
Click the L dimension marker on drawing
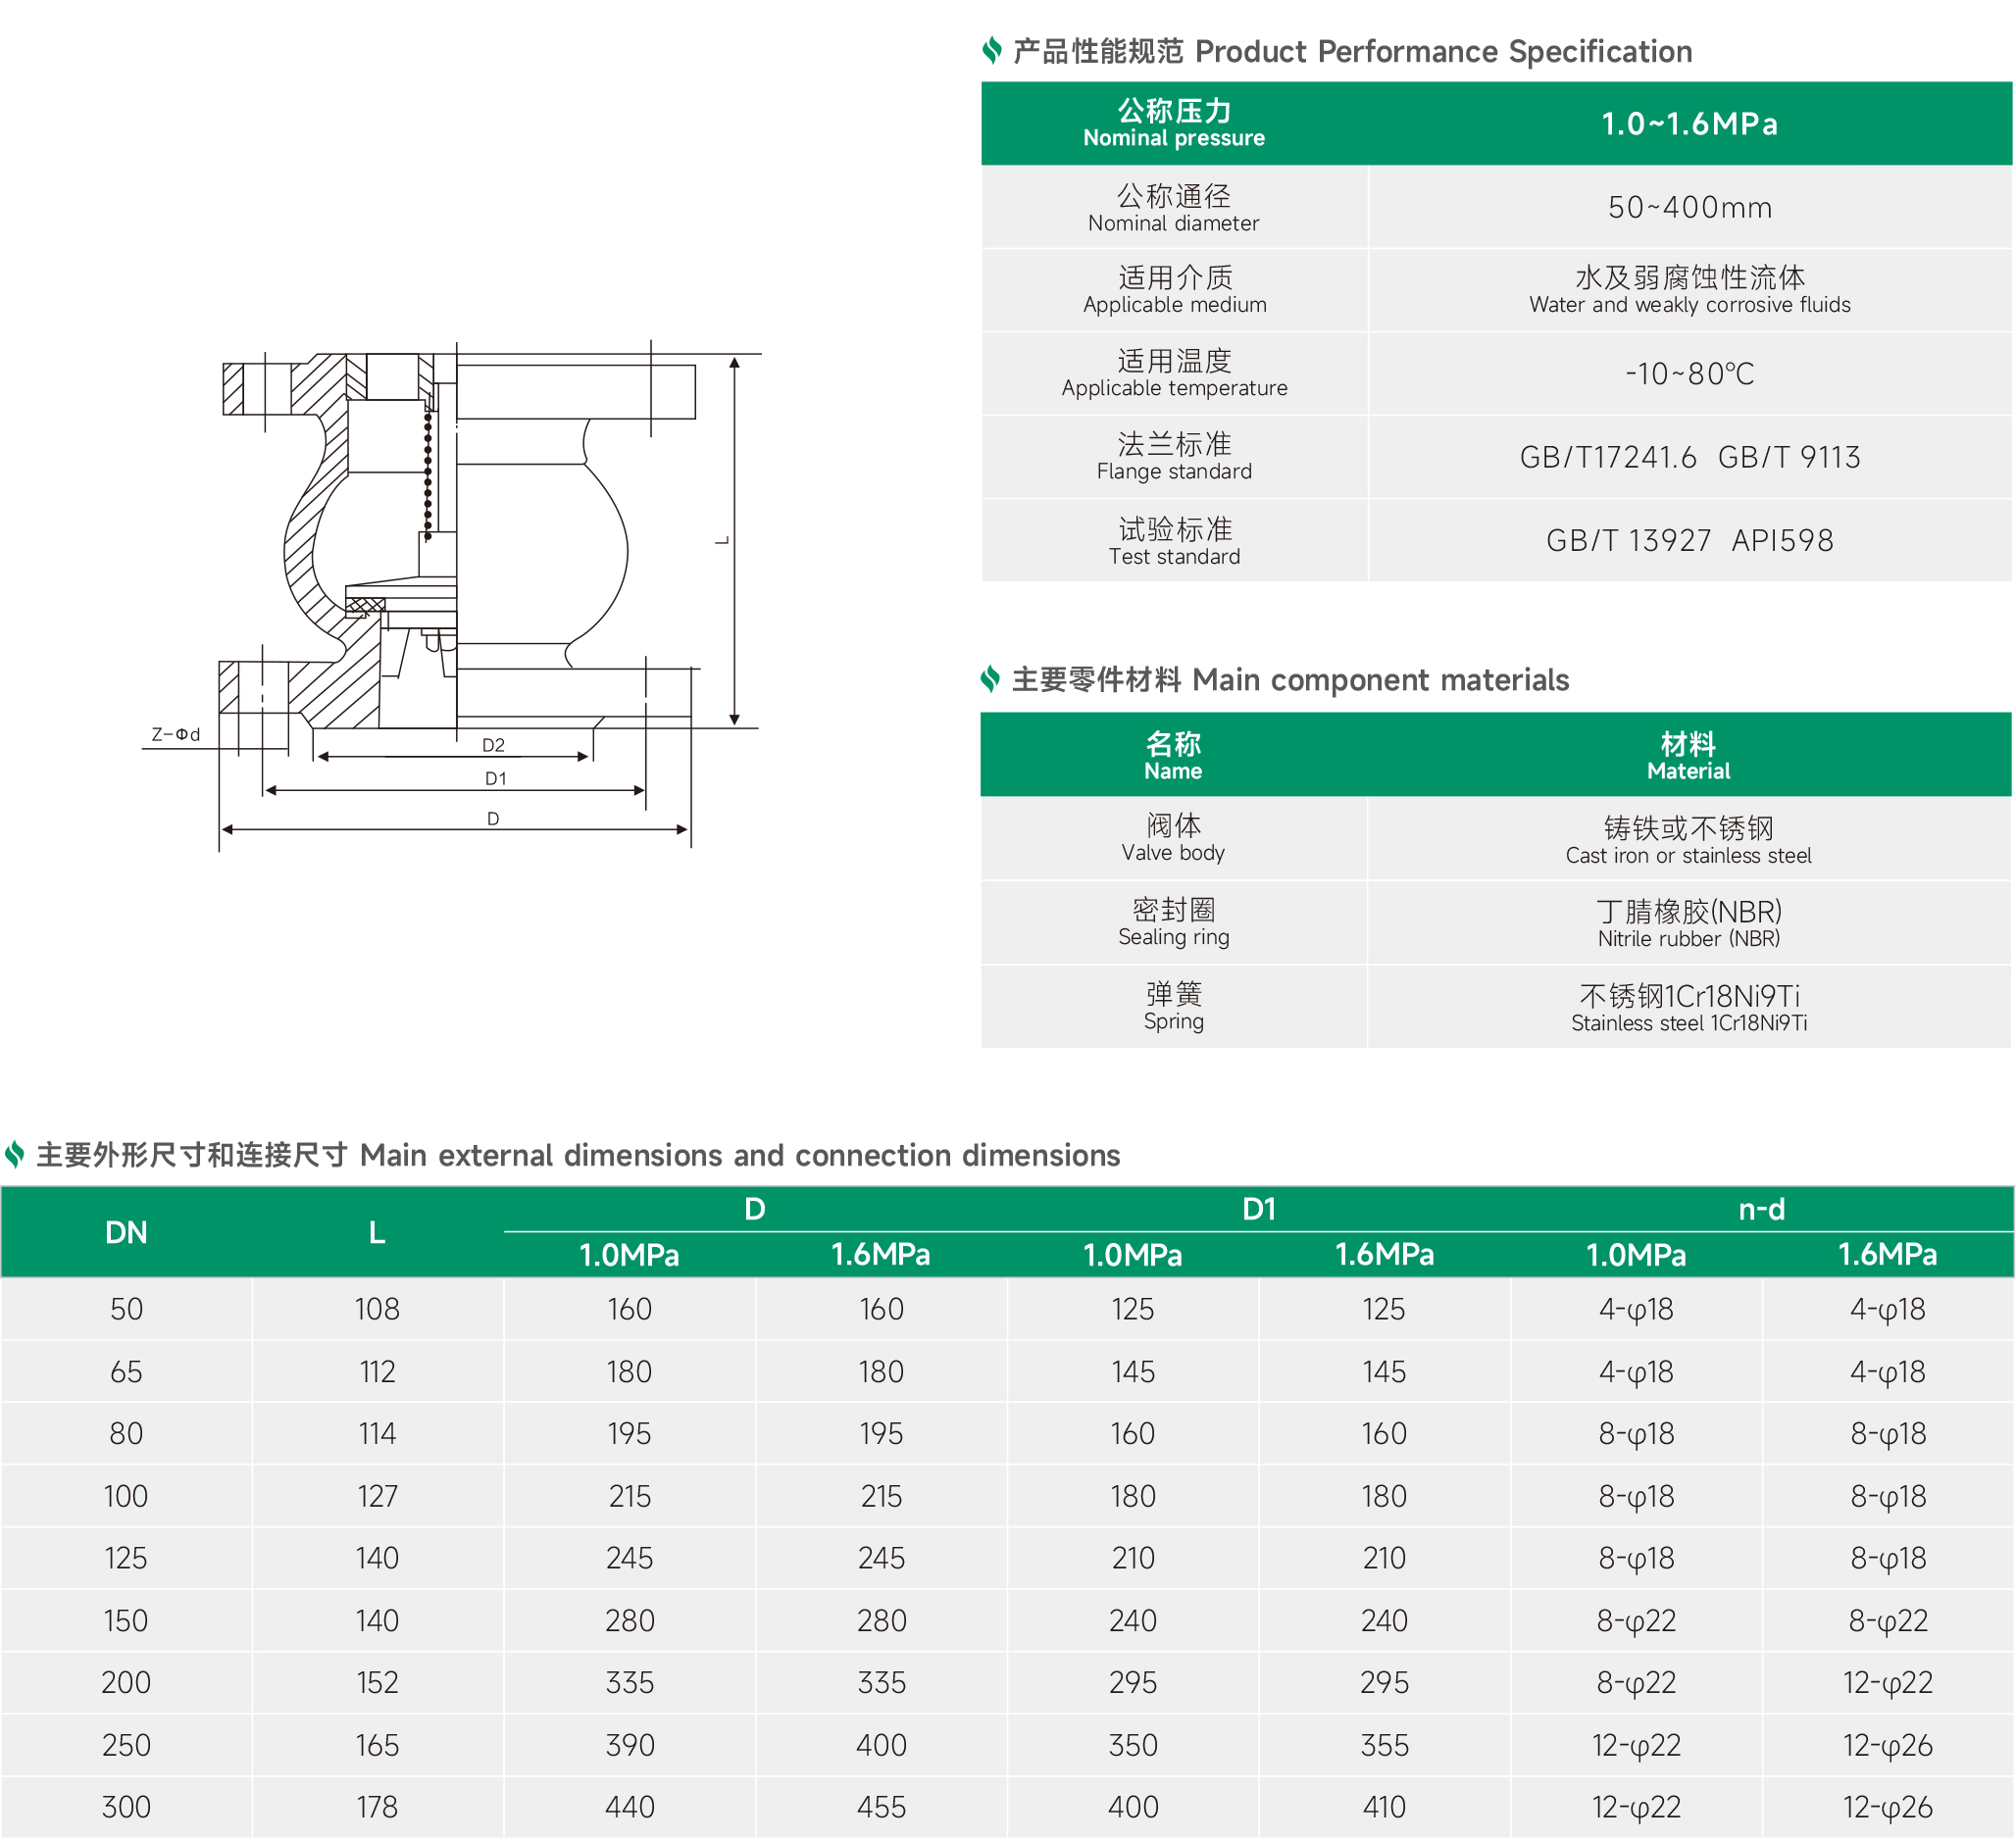tap(722, 540)
